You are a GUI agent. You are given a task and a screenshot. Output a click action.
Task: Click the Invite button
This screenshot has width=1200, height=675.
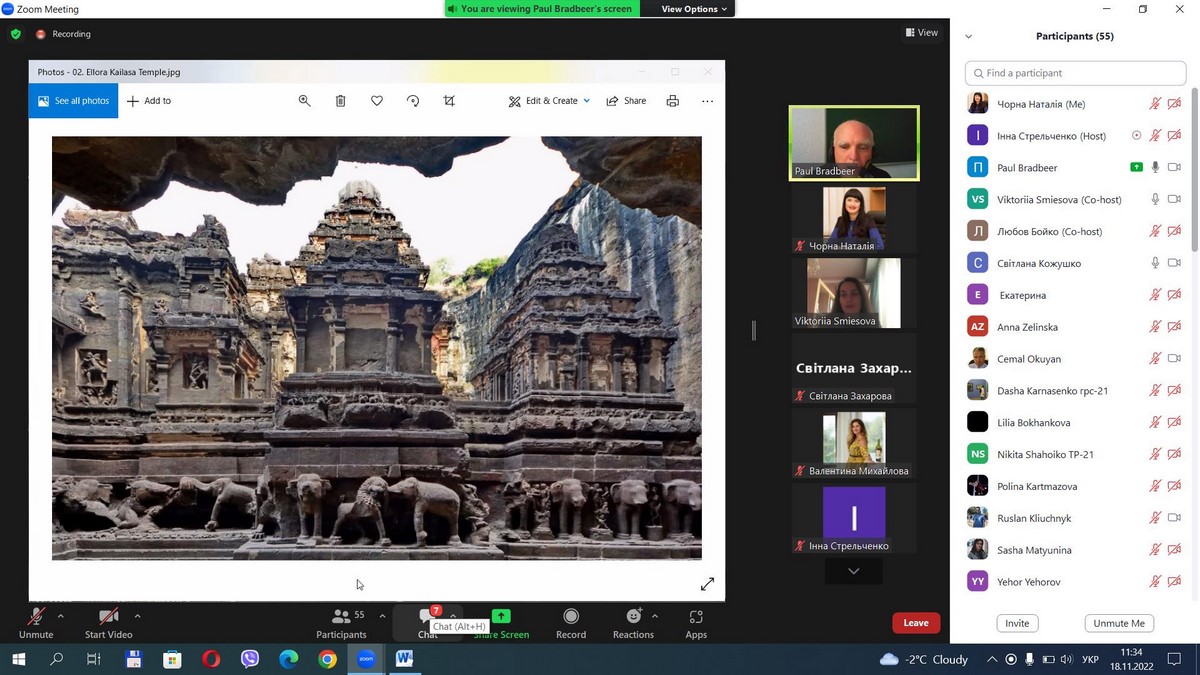coord(1017,623)
